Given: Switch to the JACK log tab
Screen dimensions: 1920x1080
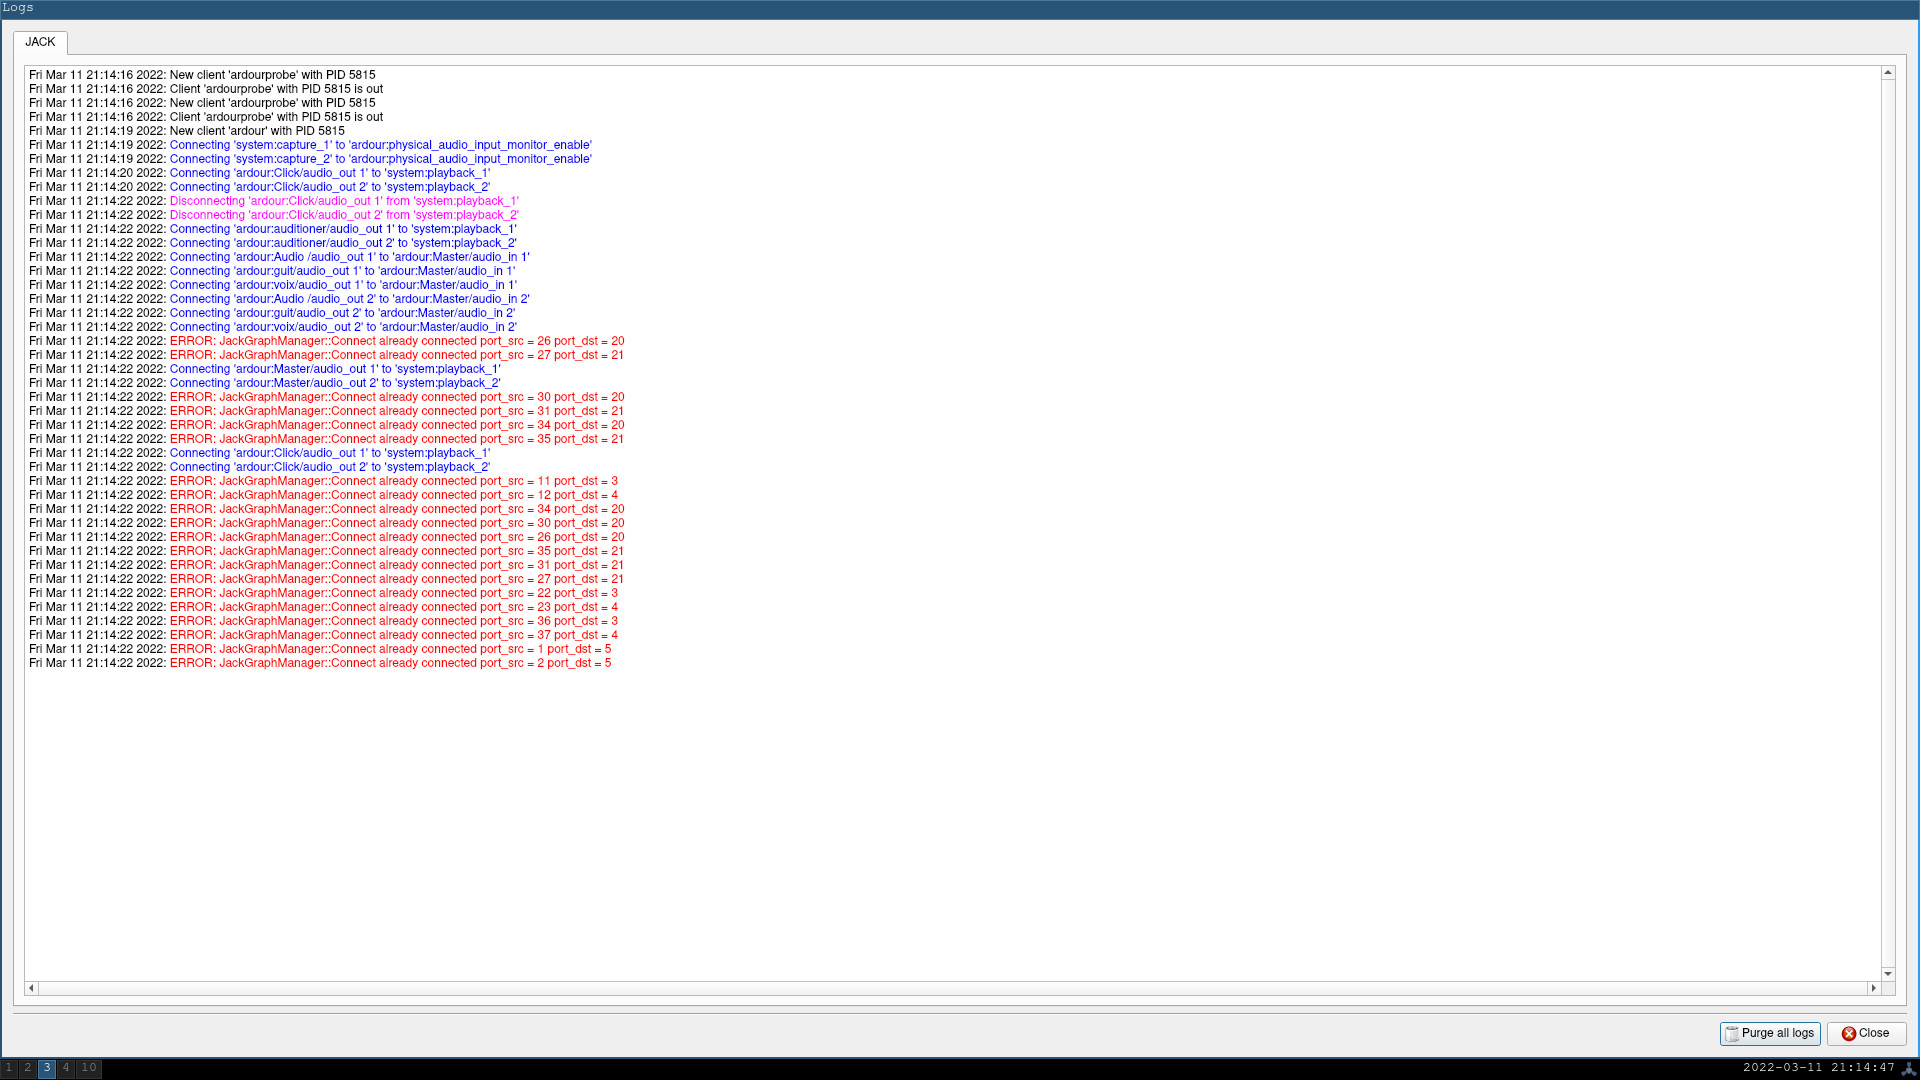Looking at the screenshot, I should (x=40, y=42).
